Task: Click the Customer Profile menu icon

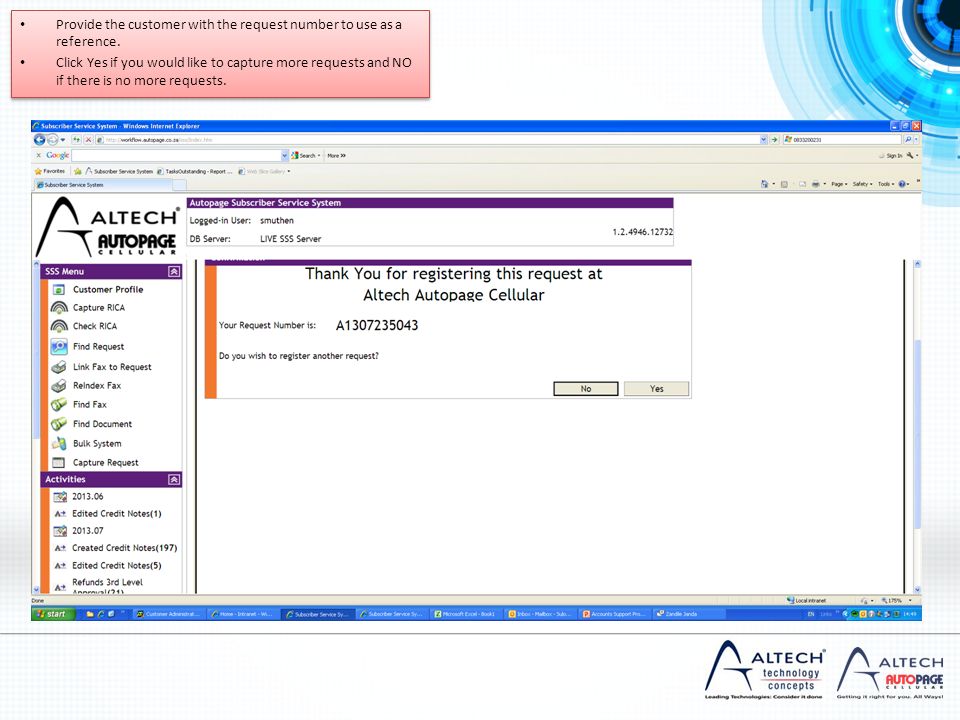Action: (x=59, y=290)
